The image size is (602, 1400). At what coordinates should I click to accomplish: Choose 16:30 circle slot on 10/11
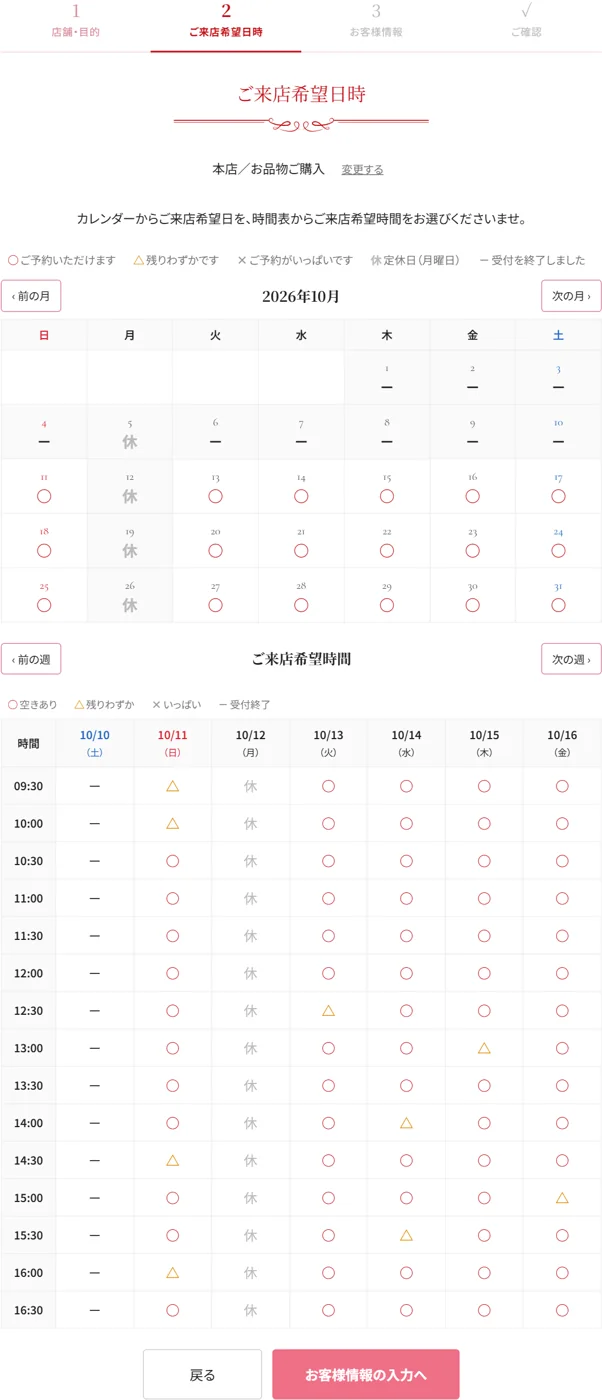172,1310
